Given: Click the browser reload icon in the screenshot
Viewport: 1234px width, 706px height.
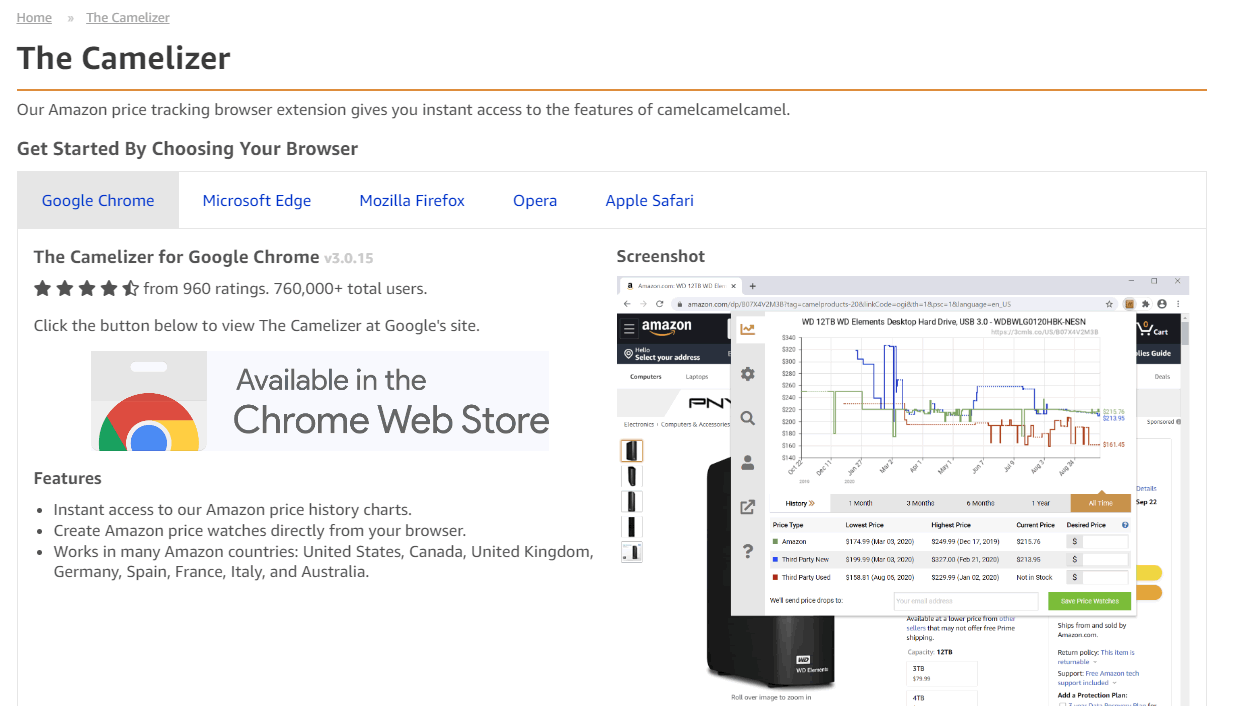Looking at the screenshot, I should [660, 303].
